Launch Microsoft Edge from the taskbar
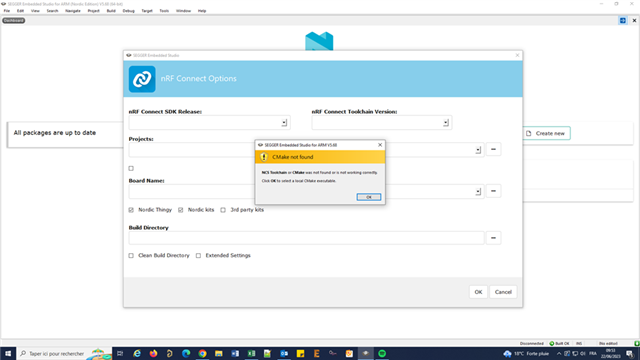 (x=186, y=353)
